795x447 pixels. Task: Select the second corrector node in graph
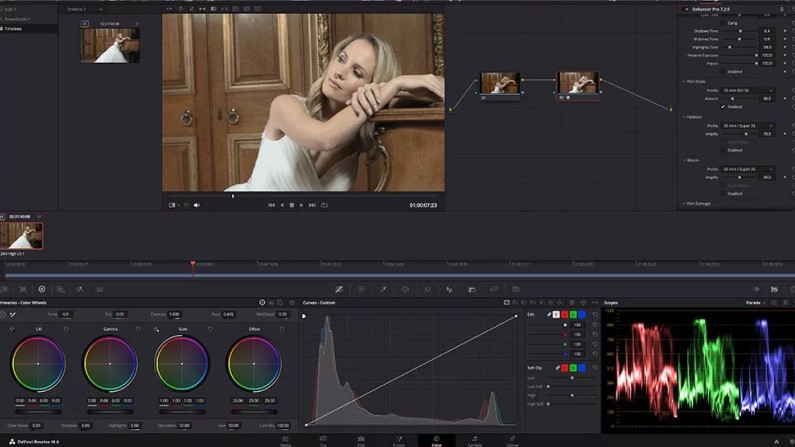(577, 86)
